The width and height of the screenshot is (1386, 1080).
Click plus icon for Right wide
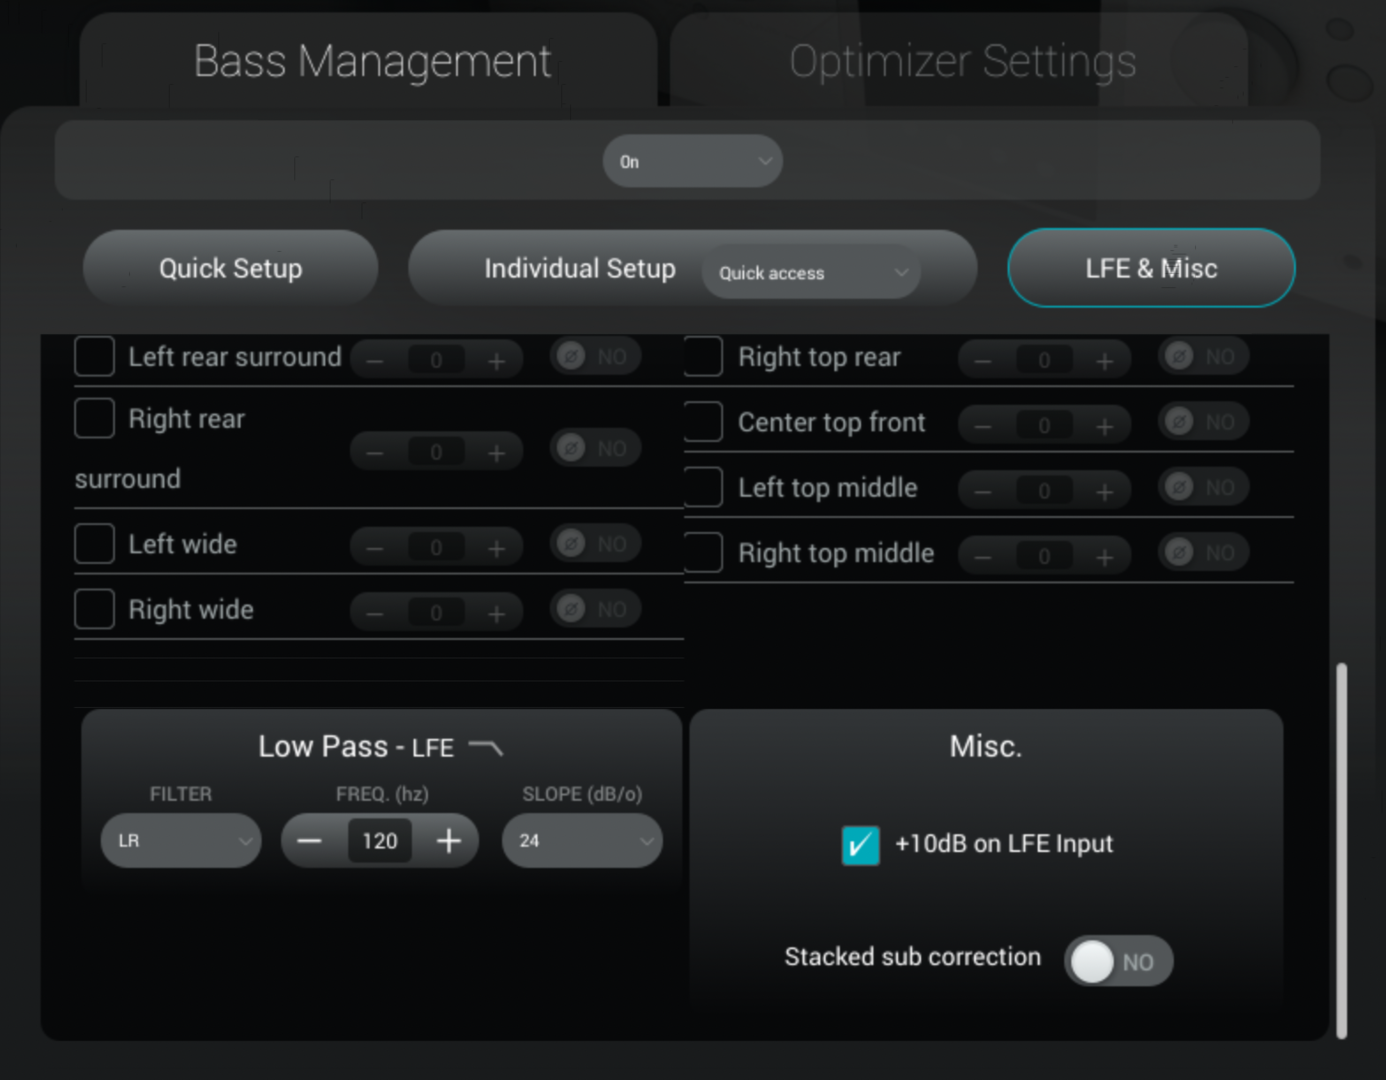pyautogui.click(x=496, y=614)
